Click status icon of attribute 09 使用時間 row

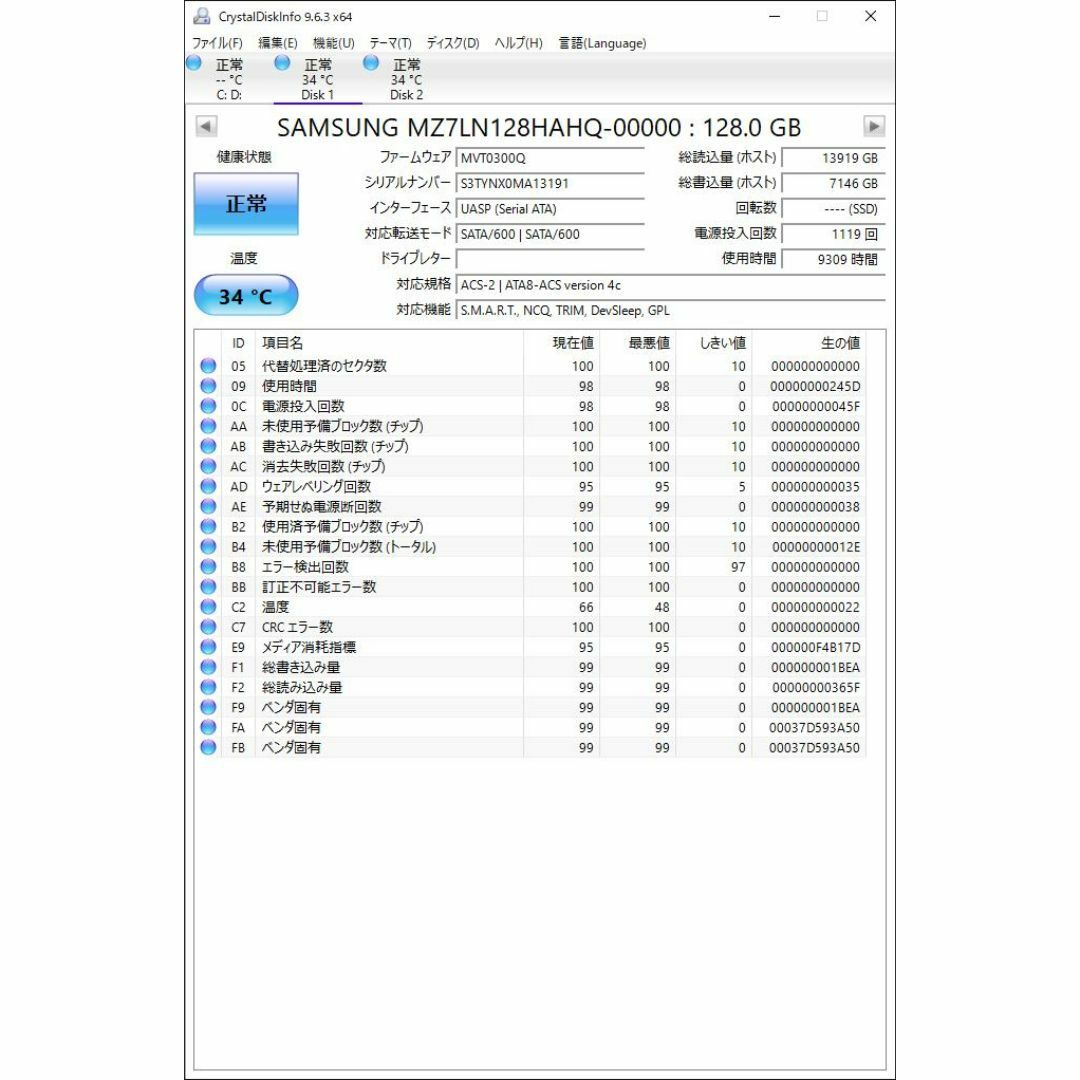click(208, 386)
